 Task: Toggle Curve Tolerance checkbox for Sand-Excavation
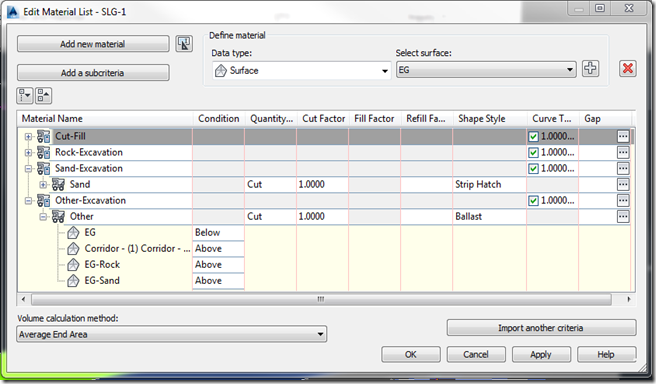pos(533,169)
